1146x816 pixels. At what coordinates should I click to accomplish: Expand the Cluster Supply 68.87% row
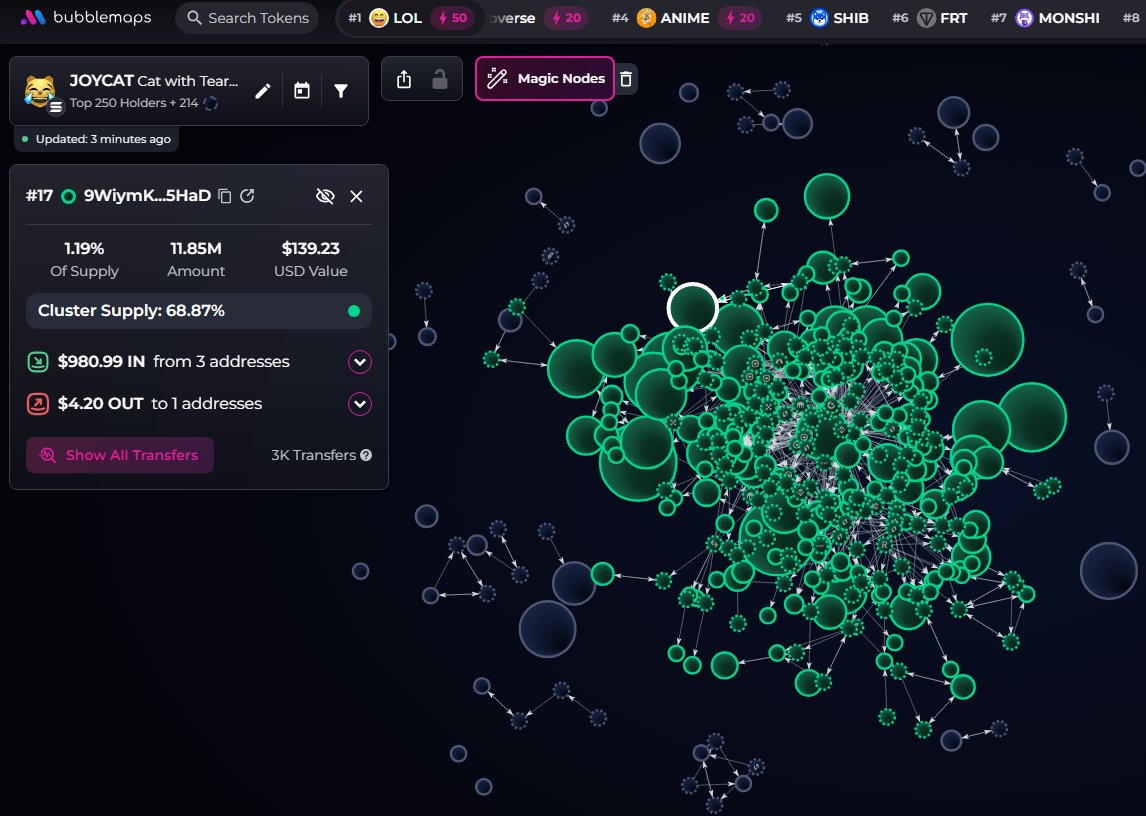click(x=199, y=311)
